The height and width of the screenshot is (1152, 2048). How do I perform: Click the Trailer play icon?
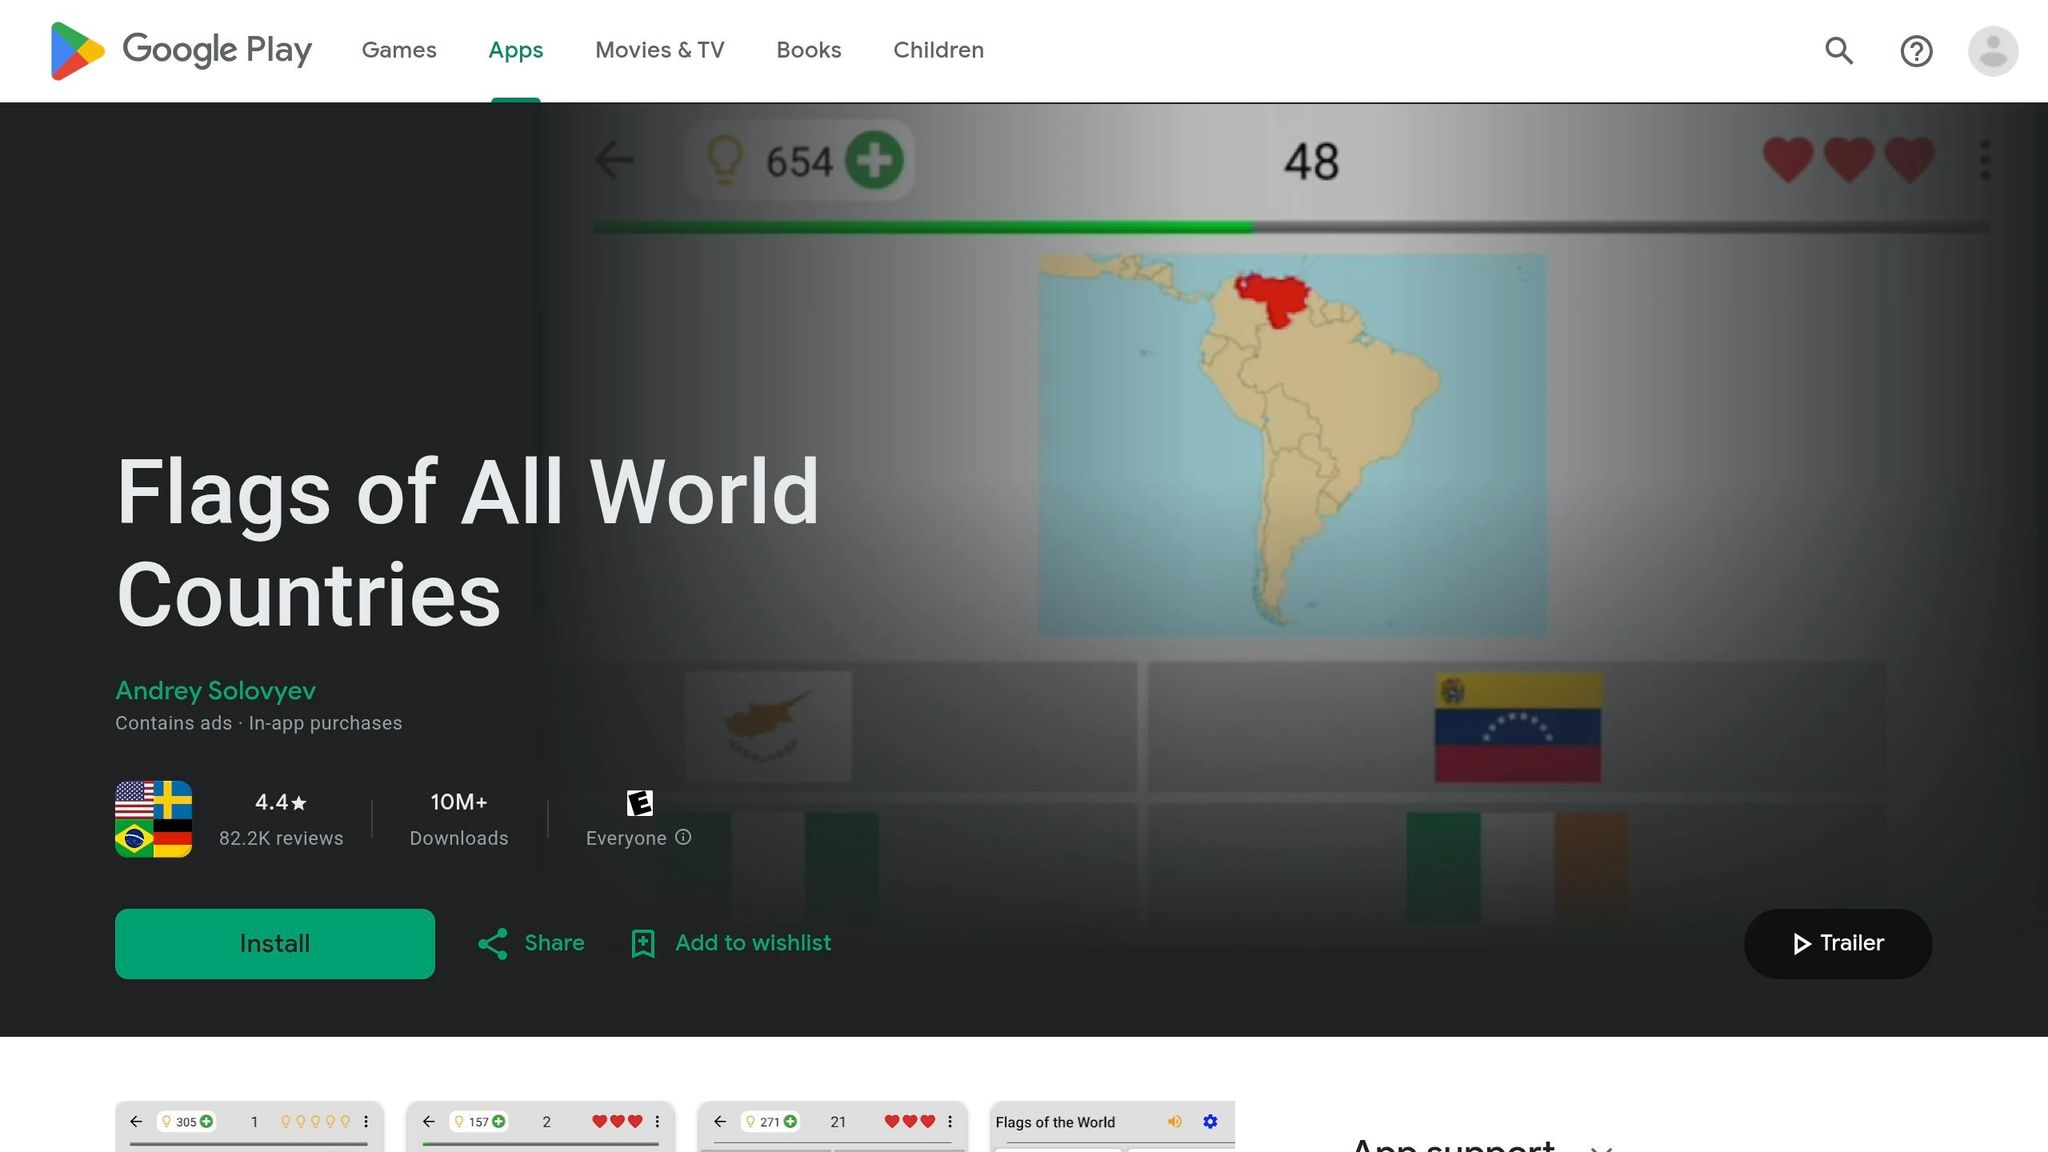click(1802, 943)
